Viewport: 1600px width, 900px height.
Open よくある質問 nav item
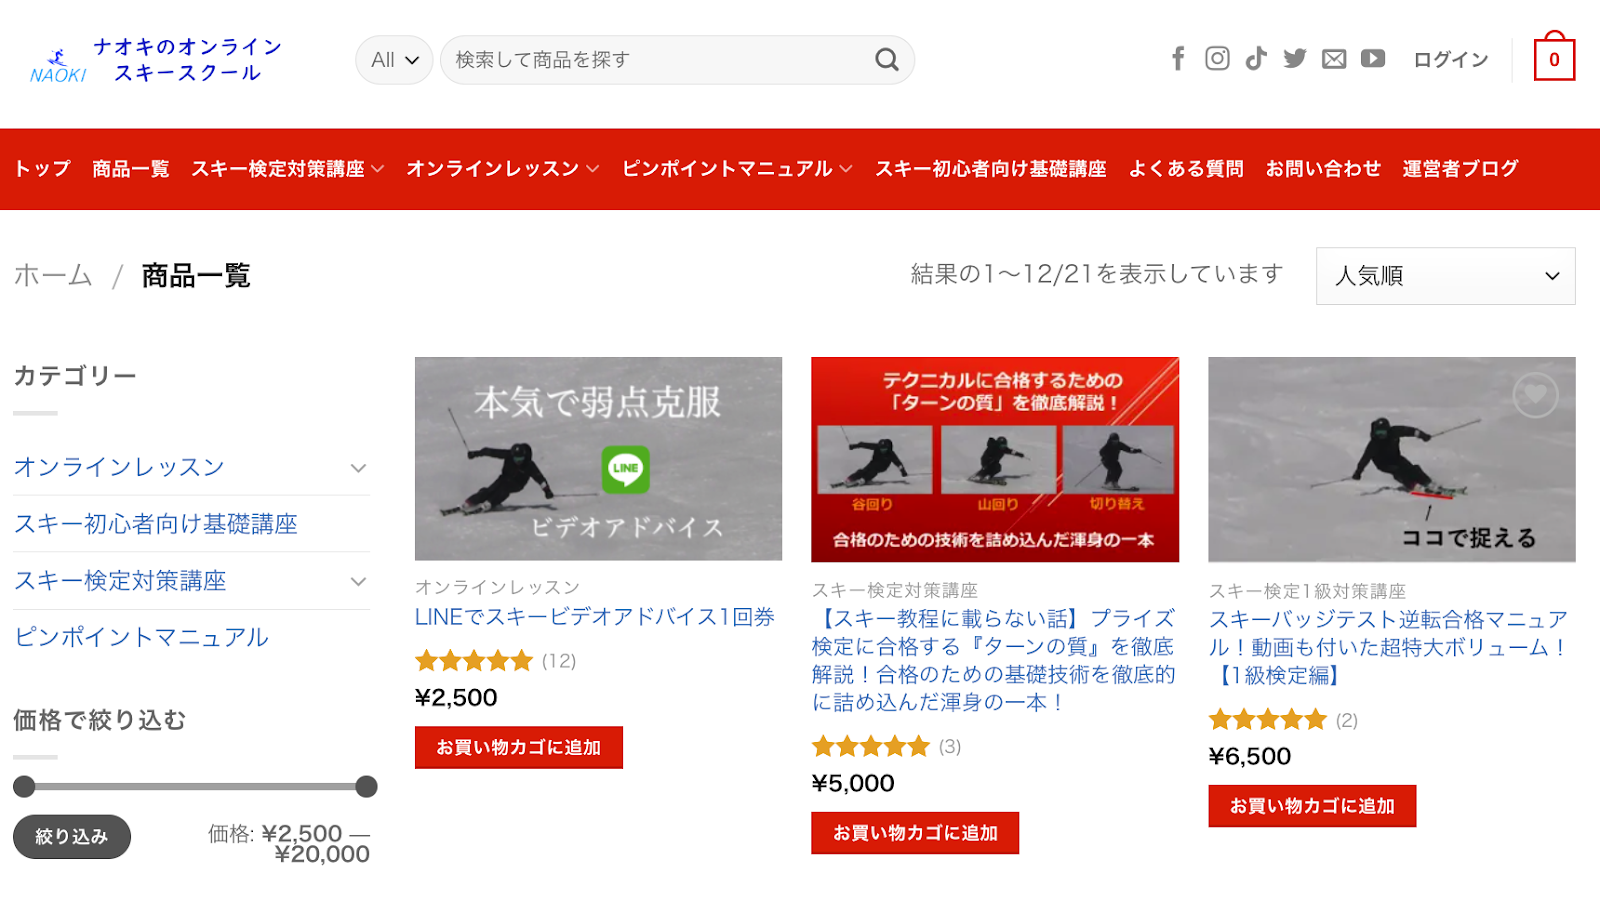click(1186, 169)
